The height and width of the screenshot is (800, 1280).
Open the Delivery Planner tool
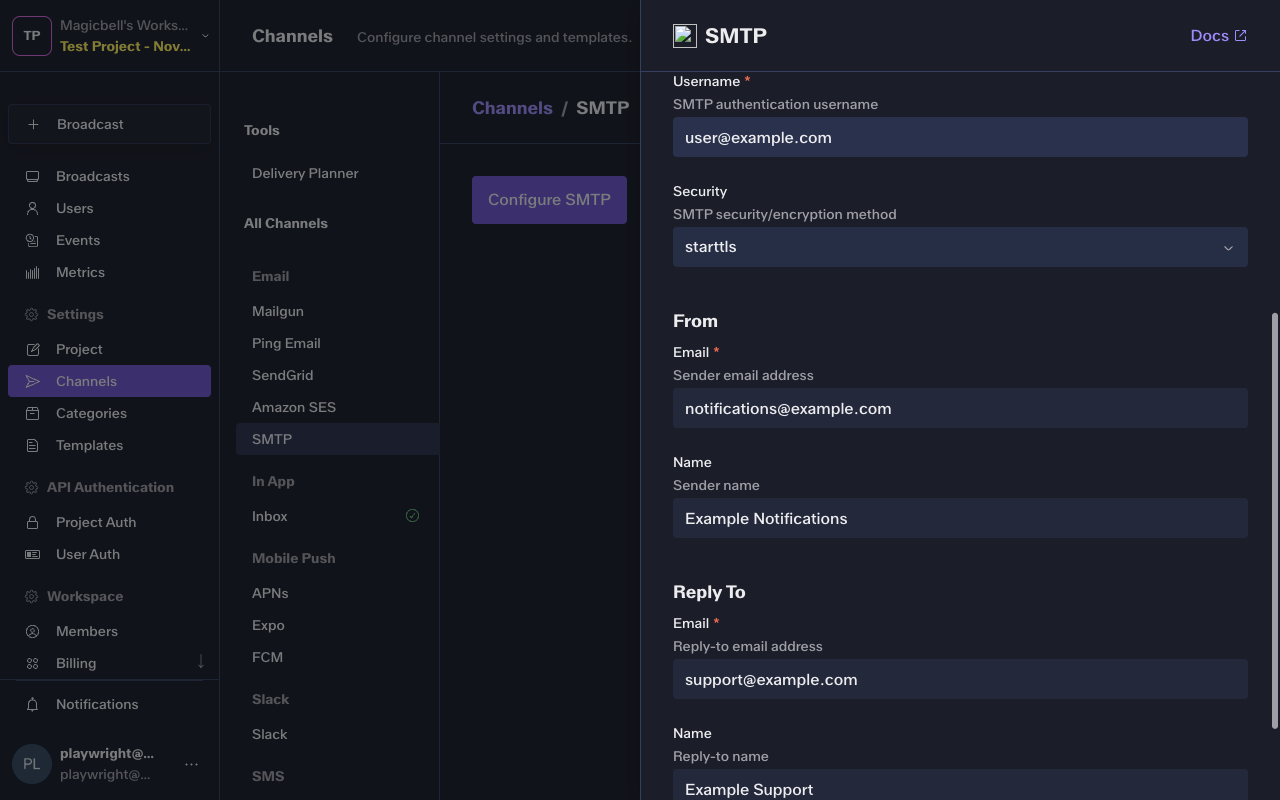[305, 173]
